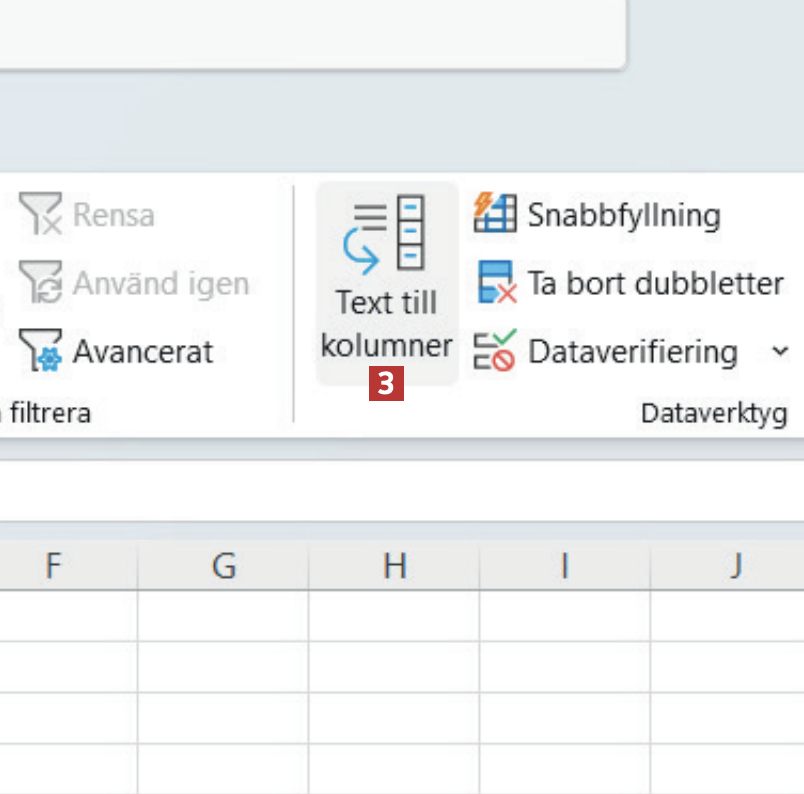Click the Dataverifiering icon
The image size is (804, 794).
pos(494,352)
